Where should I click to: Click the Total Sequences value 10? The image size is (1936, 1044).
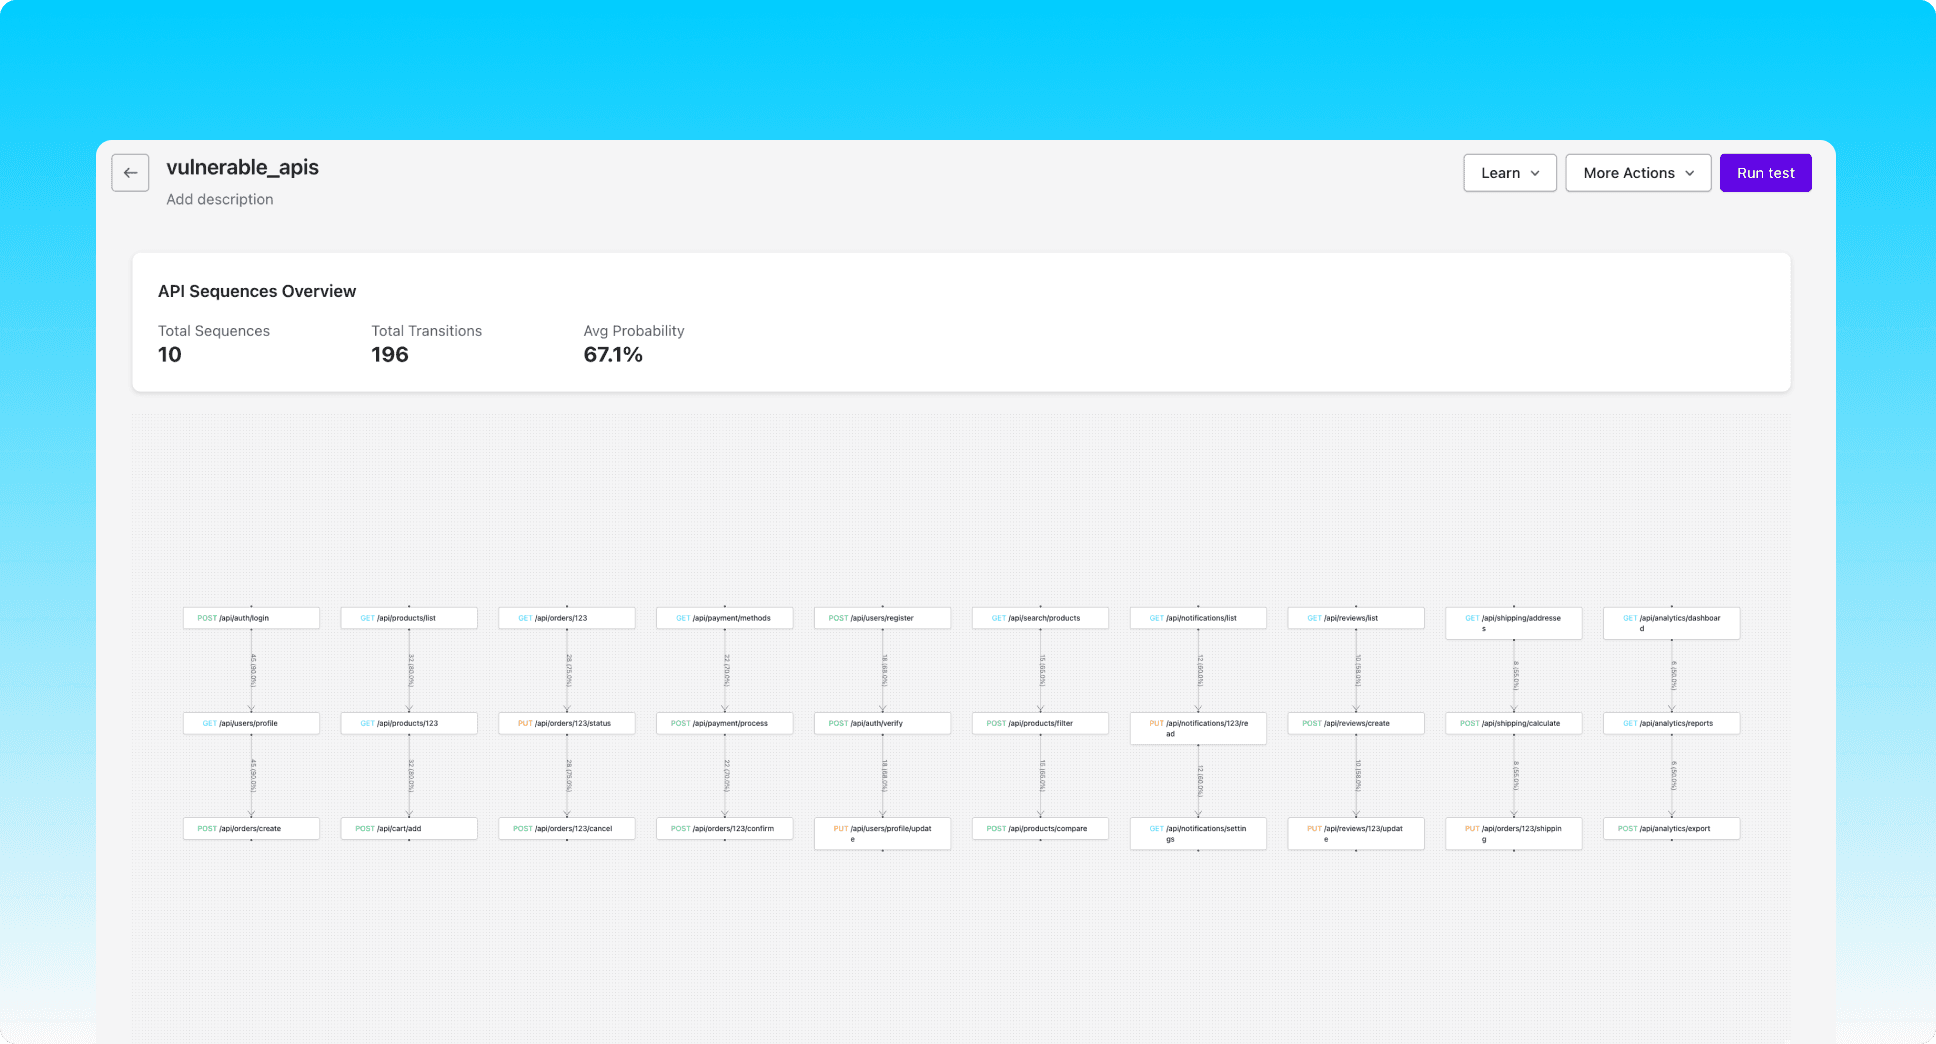click(x=170, y=355)
